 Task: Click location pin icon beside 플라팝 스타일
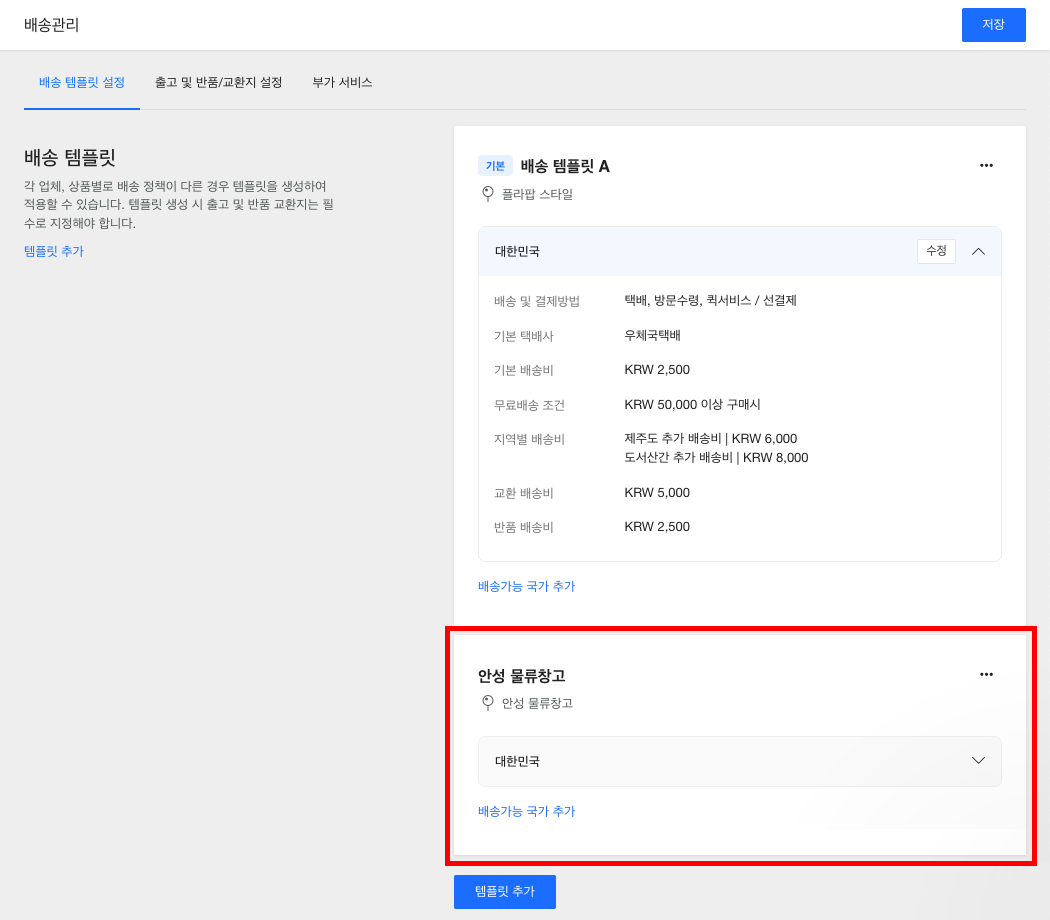click(x=488, y=194)
